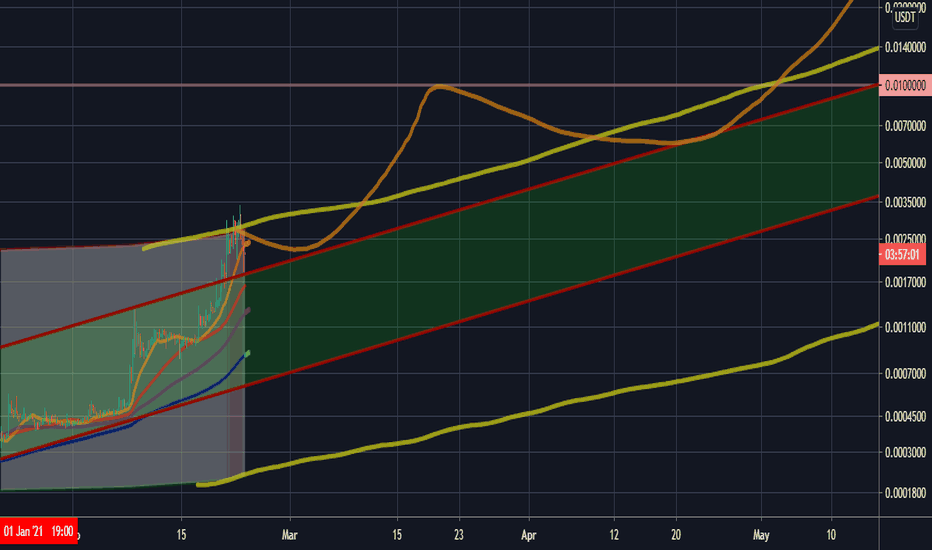Click the 15 date label before Mar
This screenshot has height=550, width=932.
tap(181, 535)
